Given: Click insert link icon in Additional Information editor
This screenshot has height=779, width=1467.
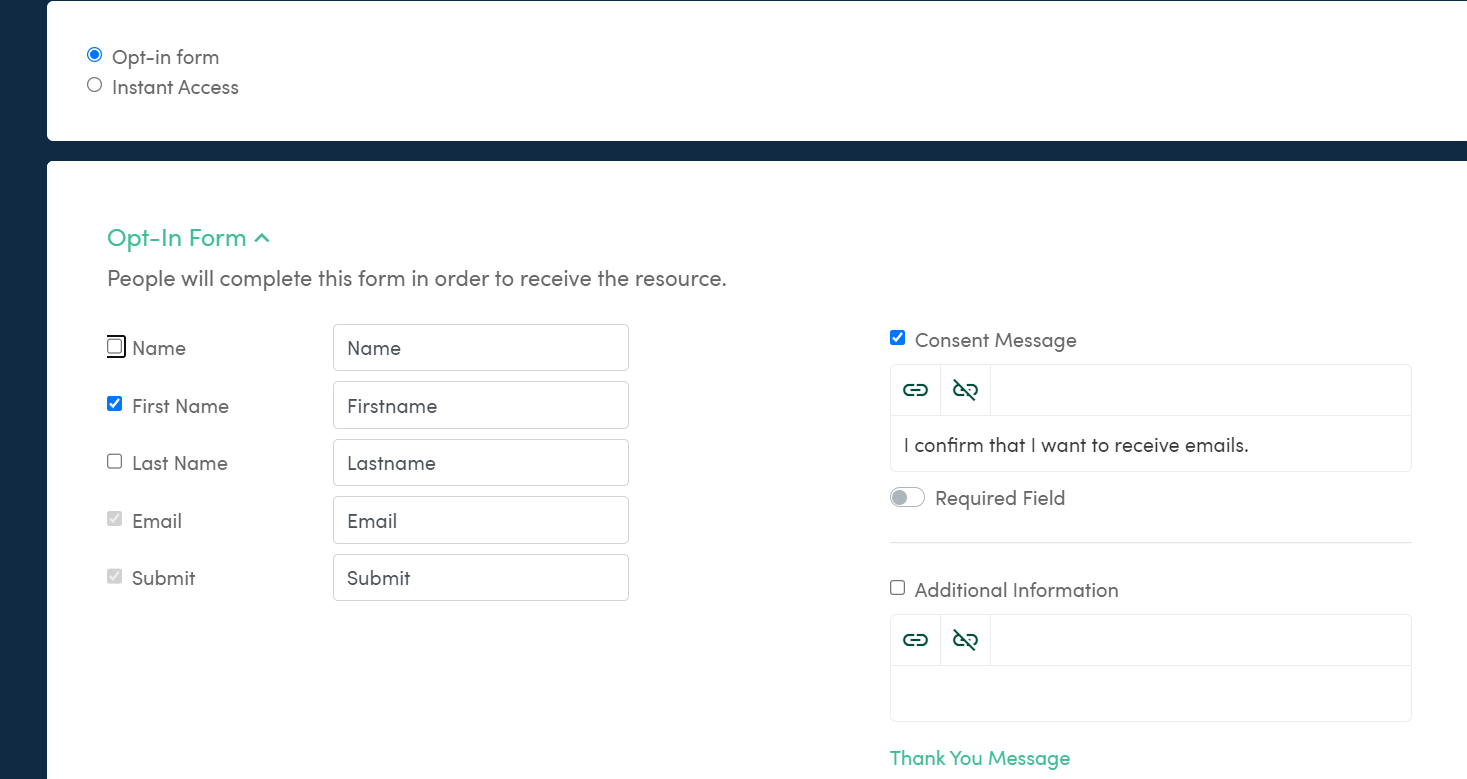Looking at the screenshot, I should point(915,640).
